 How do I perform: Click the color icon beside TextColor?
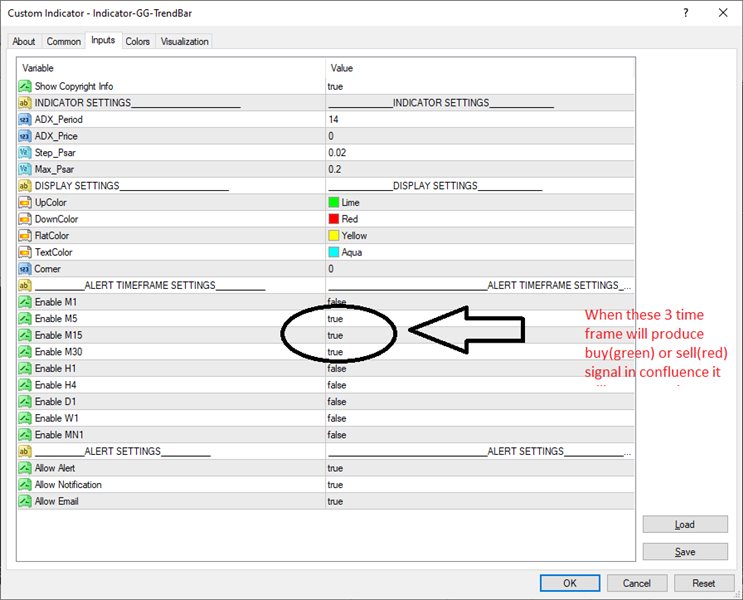coord(25,252)
